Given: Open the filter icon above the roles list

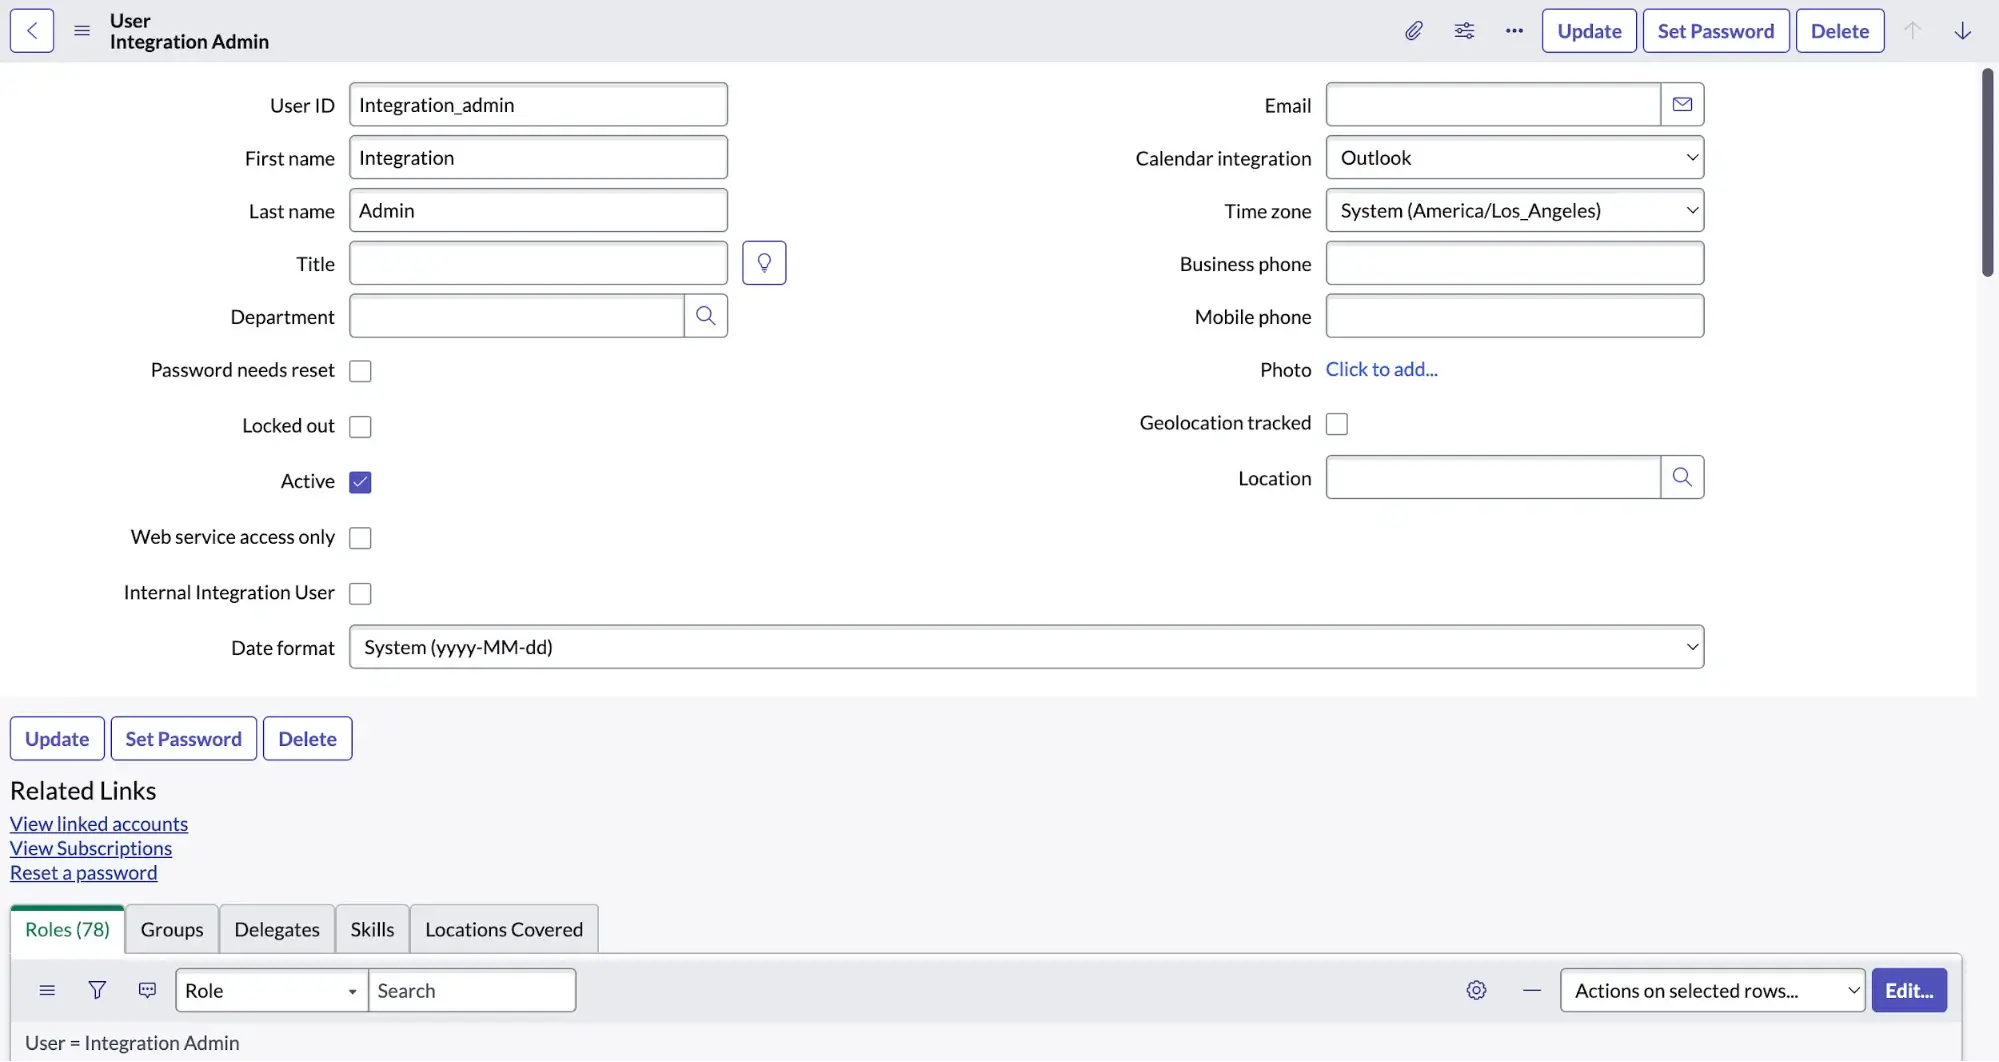Looking at the screenshot, I should (97, 989).
